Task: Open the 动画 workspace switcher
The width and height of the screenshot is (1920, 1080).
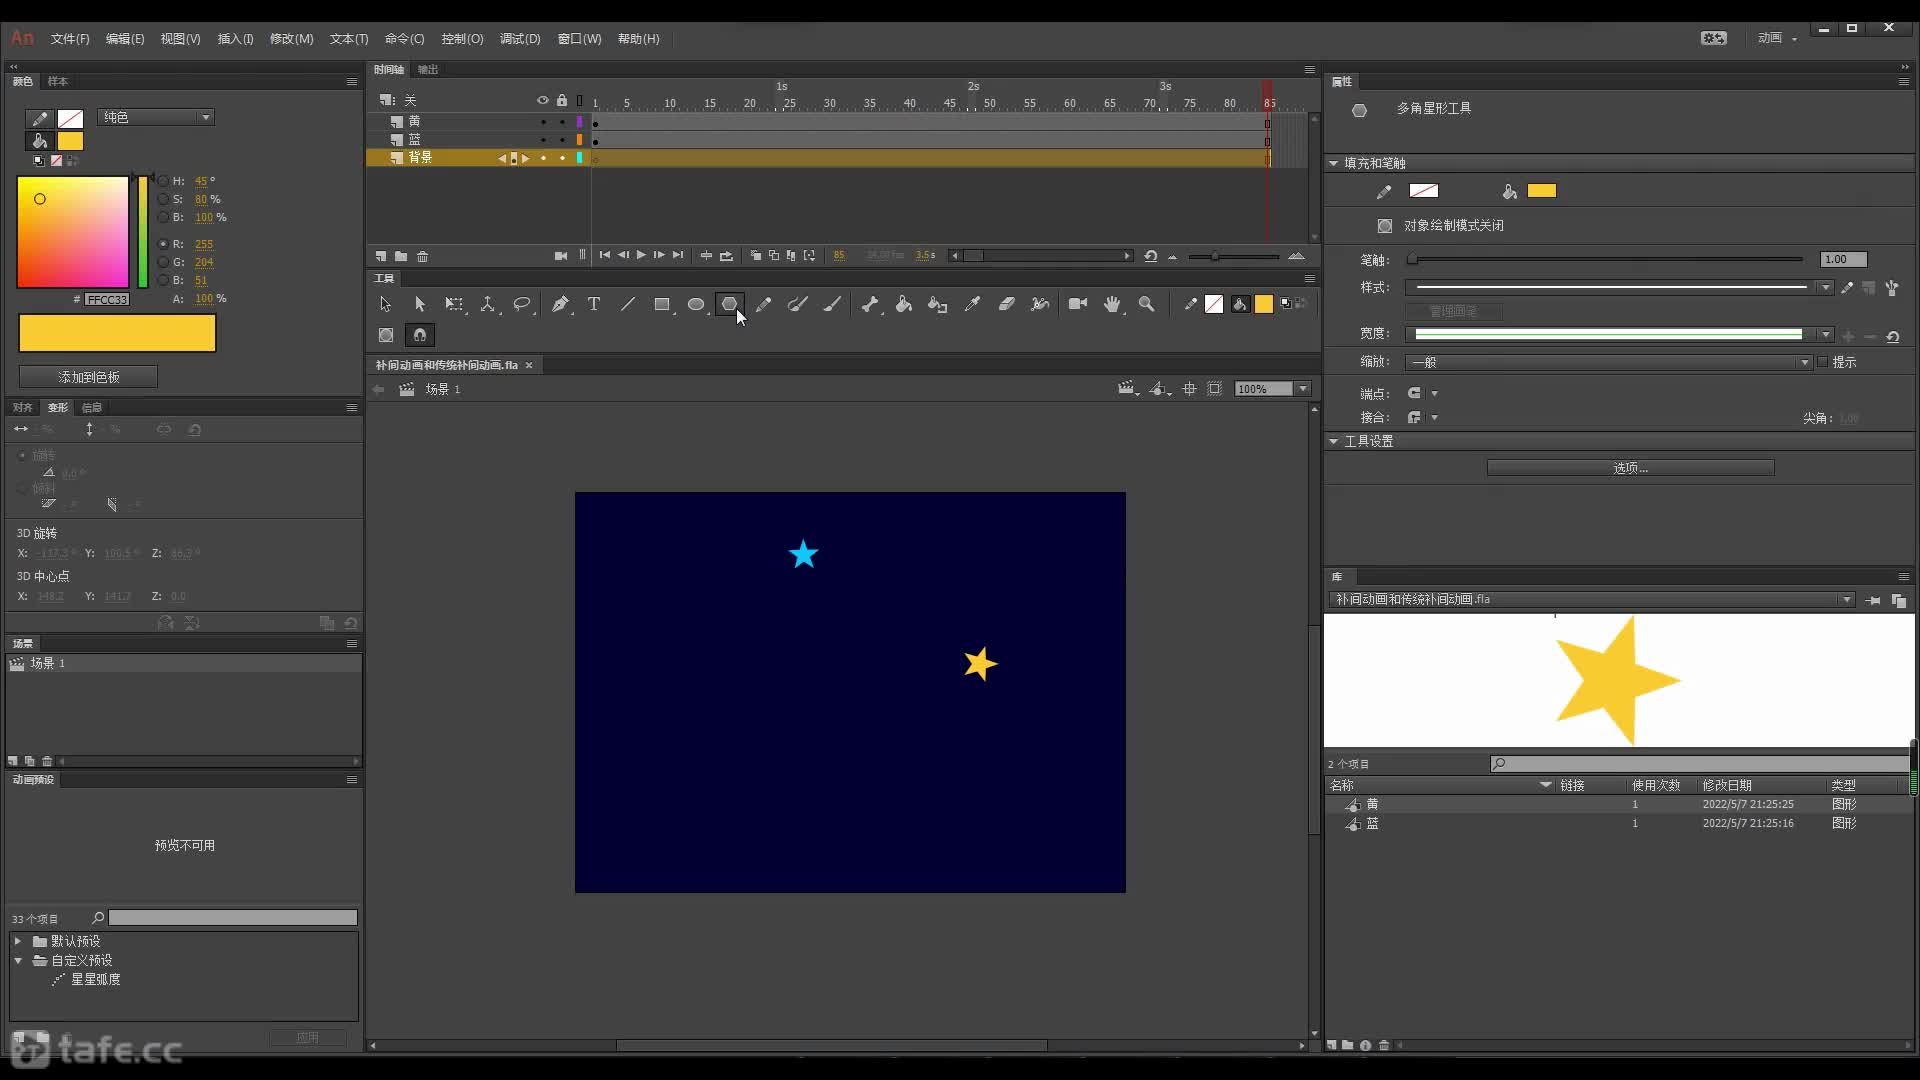Action: (x=1777, y=38)
